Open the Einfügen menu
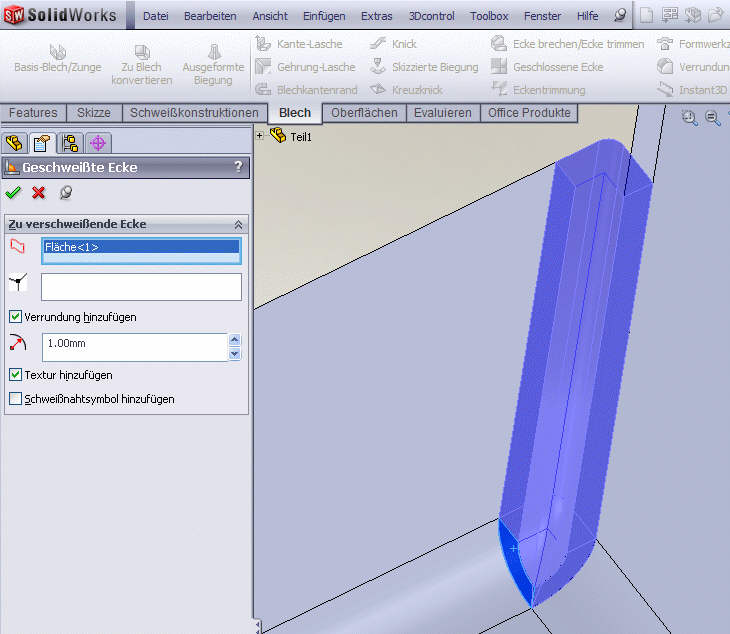The width and height of the screenshot is (730, 634). tap(323, 16)
